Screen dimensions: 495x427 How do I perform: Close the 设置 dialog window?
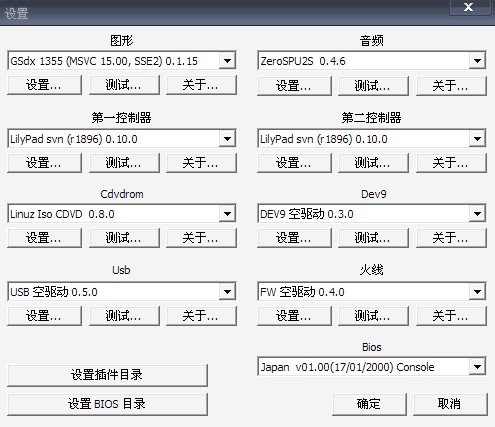pos(469,7)
